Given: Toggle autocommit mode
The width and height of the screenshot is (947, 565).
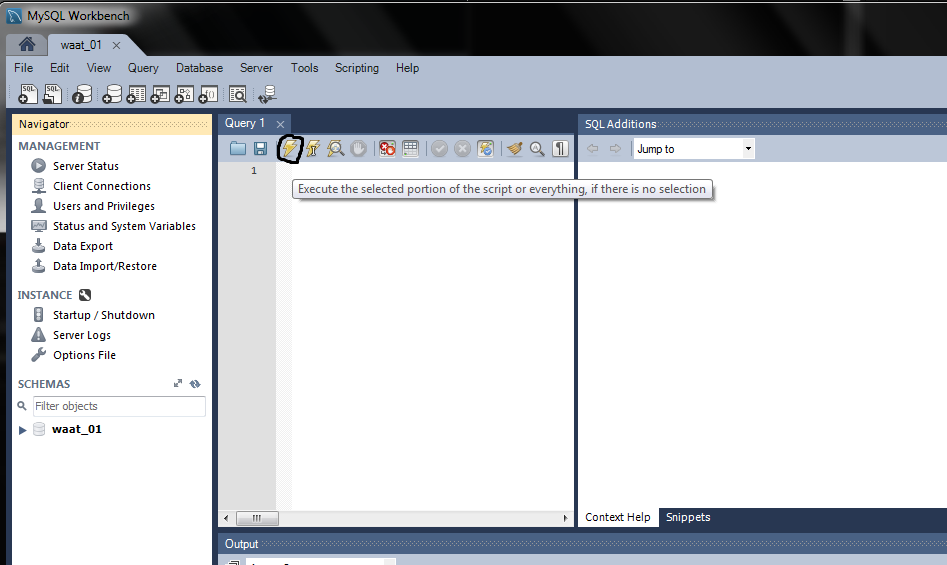Looking at the screenshot, I should (x=486, y=148).
